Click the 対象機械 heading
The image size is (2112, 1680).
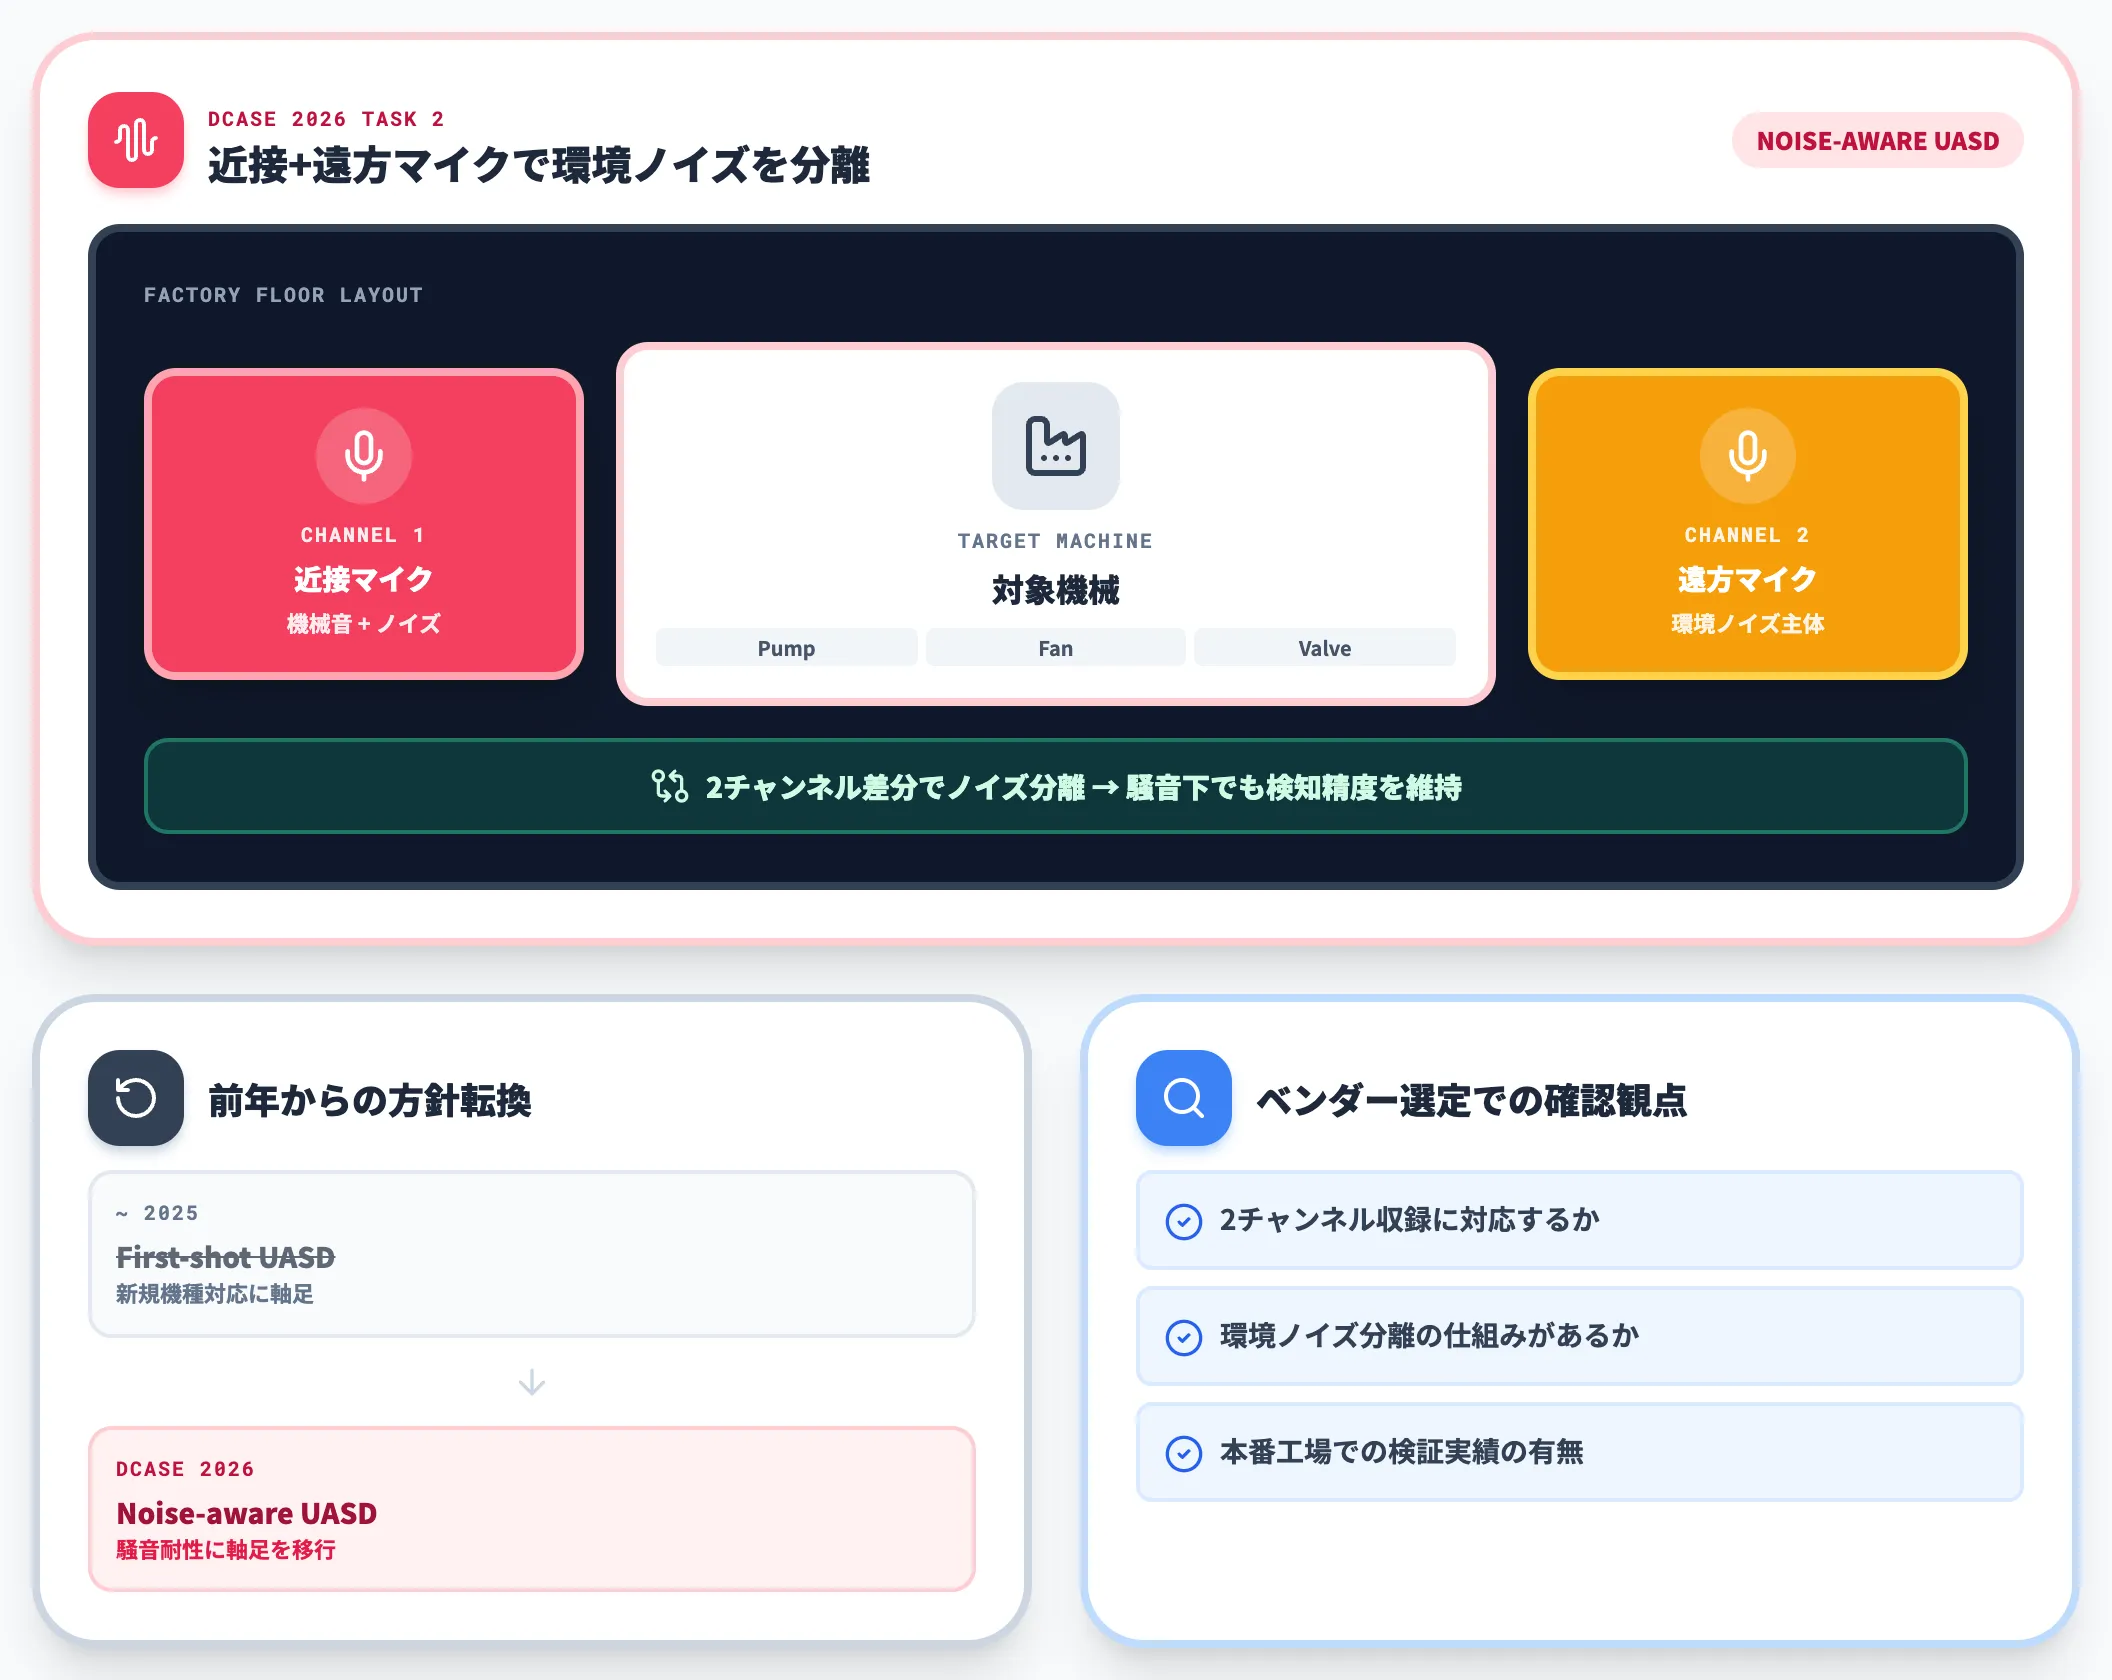click(1055, 590)
